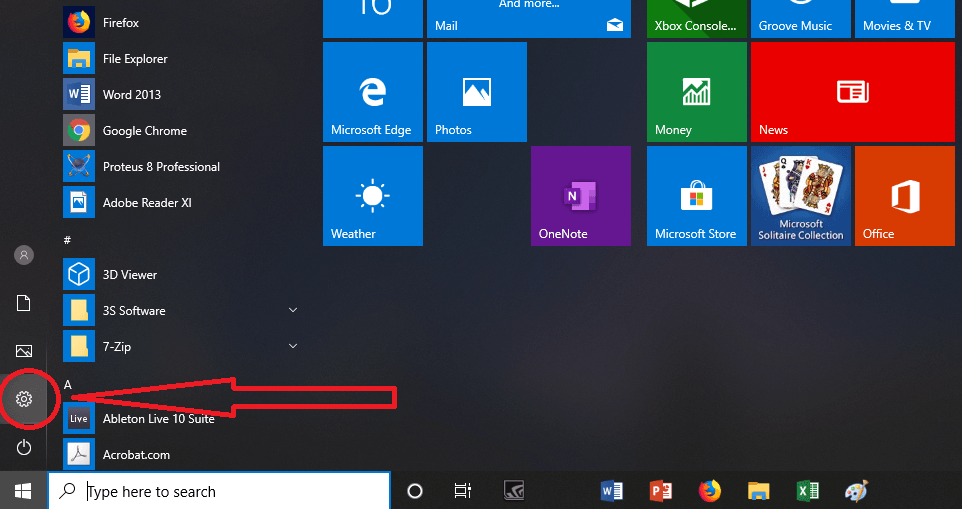The image size is (962, 509).
Task: Open the Photos tile
Action: (477, 92)
